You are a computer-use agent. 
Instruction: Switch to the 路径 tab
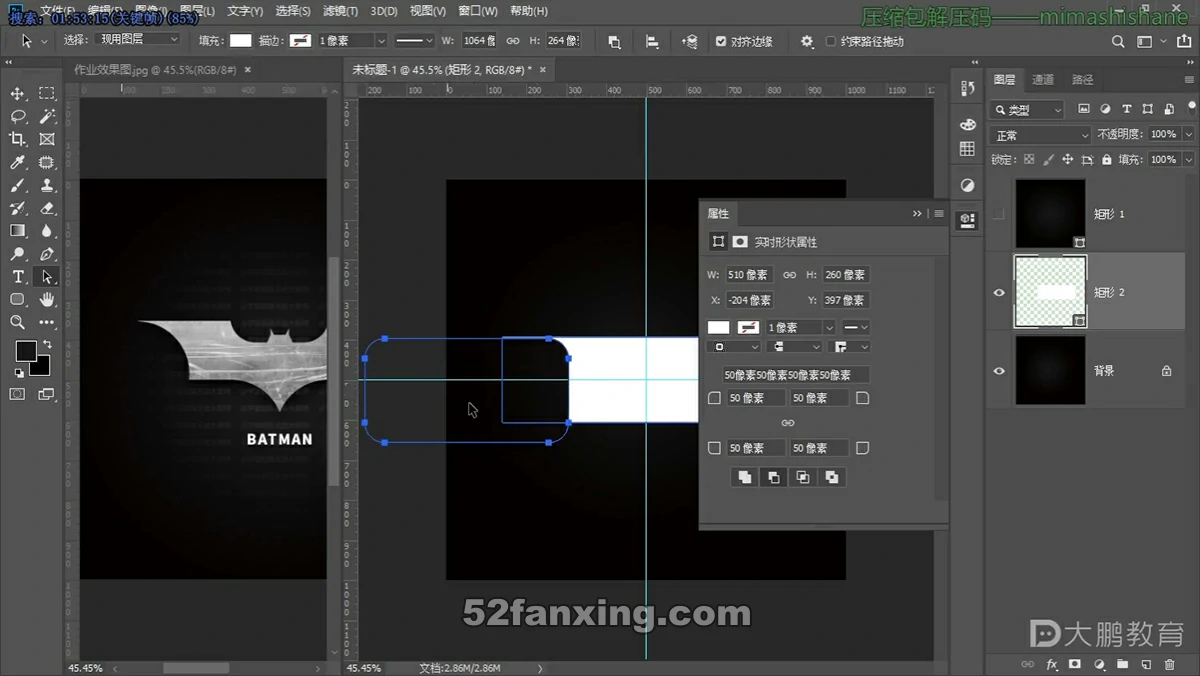1082,80
